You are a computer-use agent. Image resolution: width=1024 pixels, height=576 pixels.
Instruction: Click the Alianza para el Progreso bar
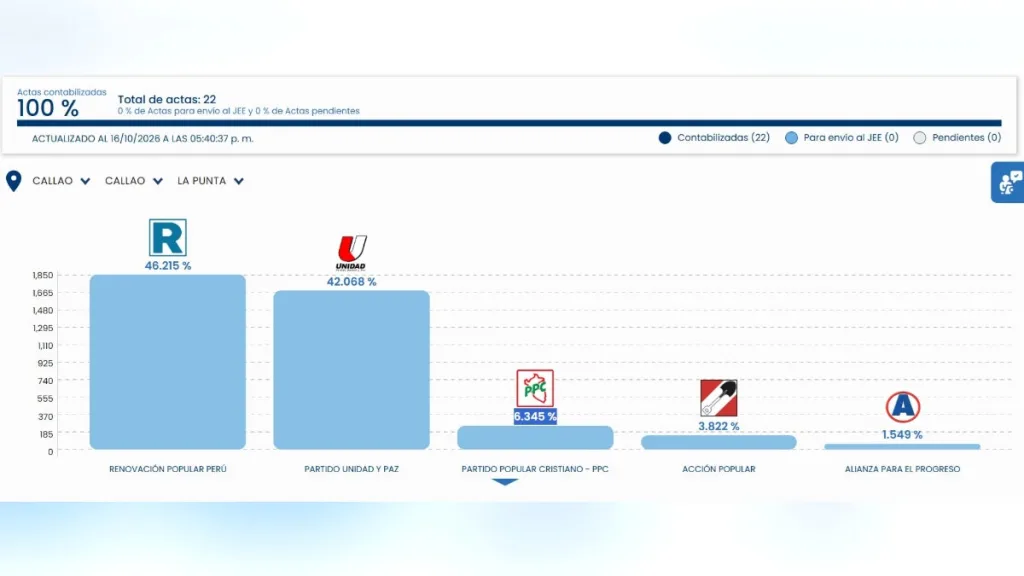902,447
